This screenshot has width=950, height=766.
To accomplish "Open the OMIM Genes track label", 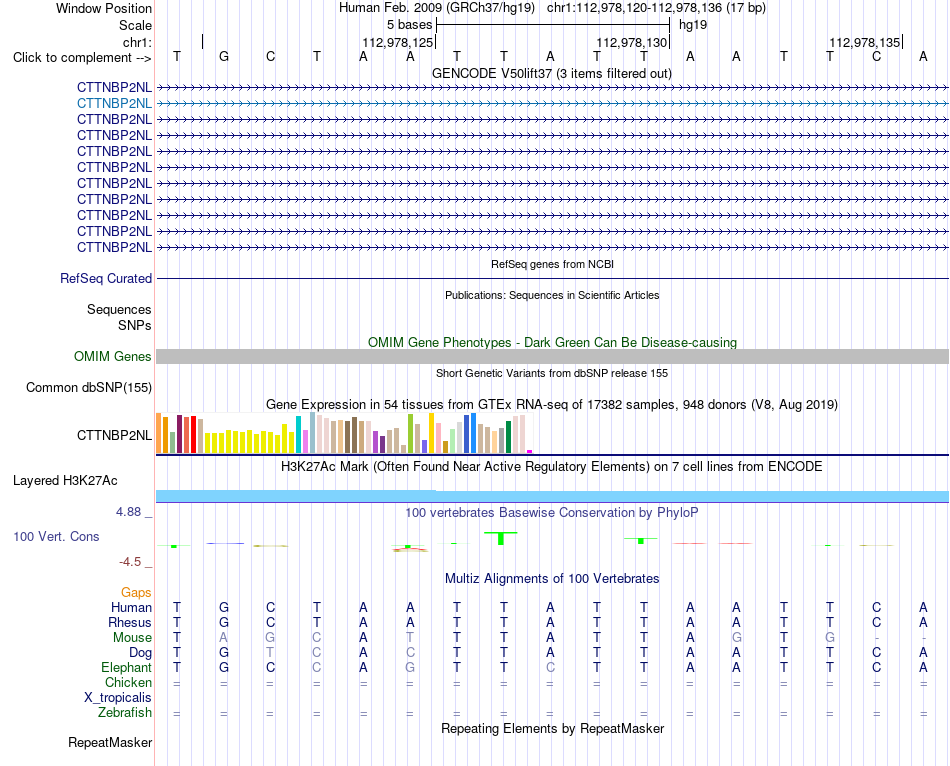I will pyautogui.click(x=112, y=356).
